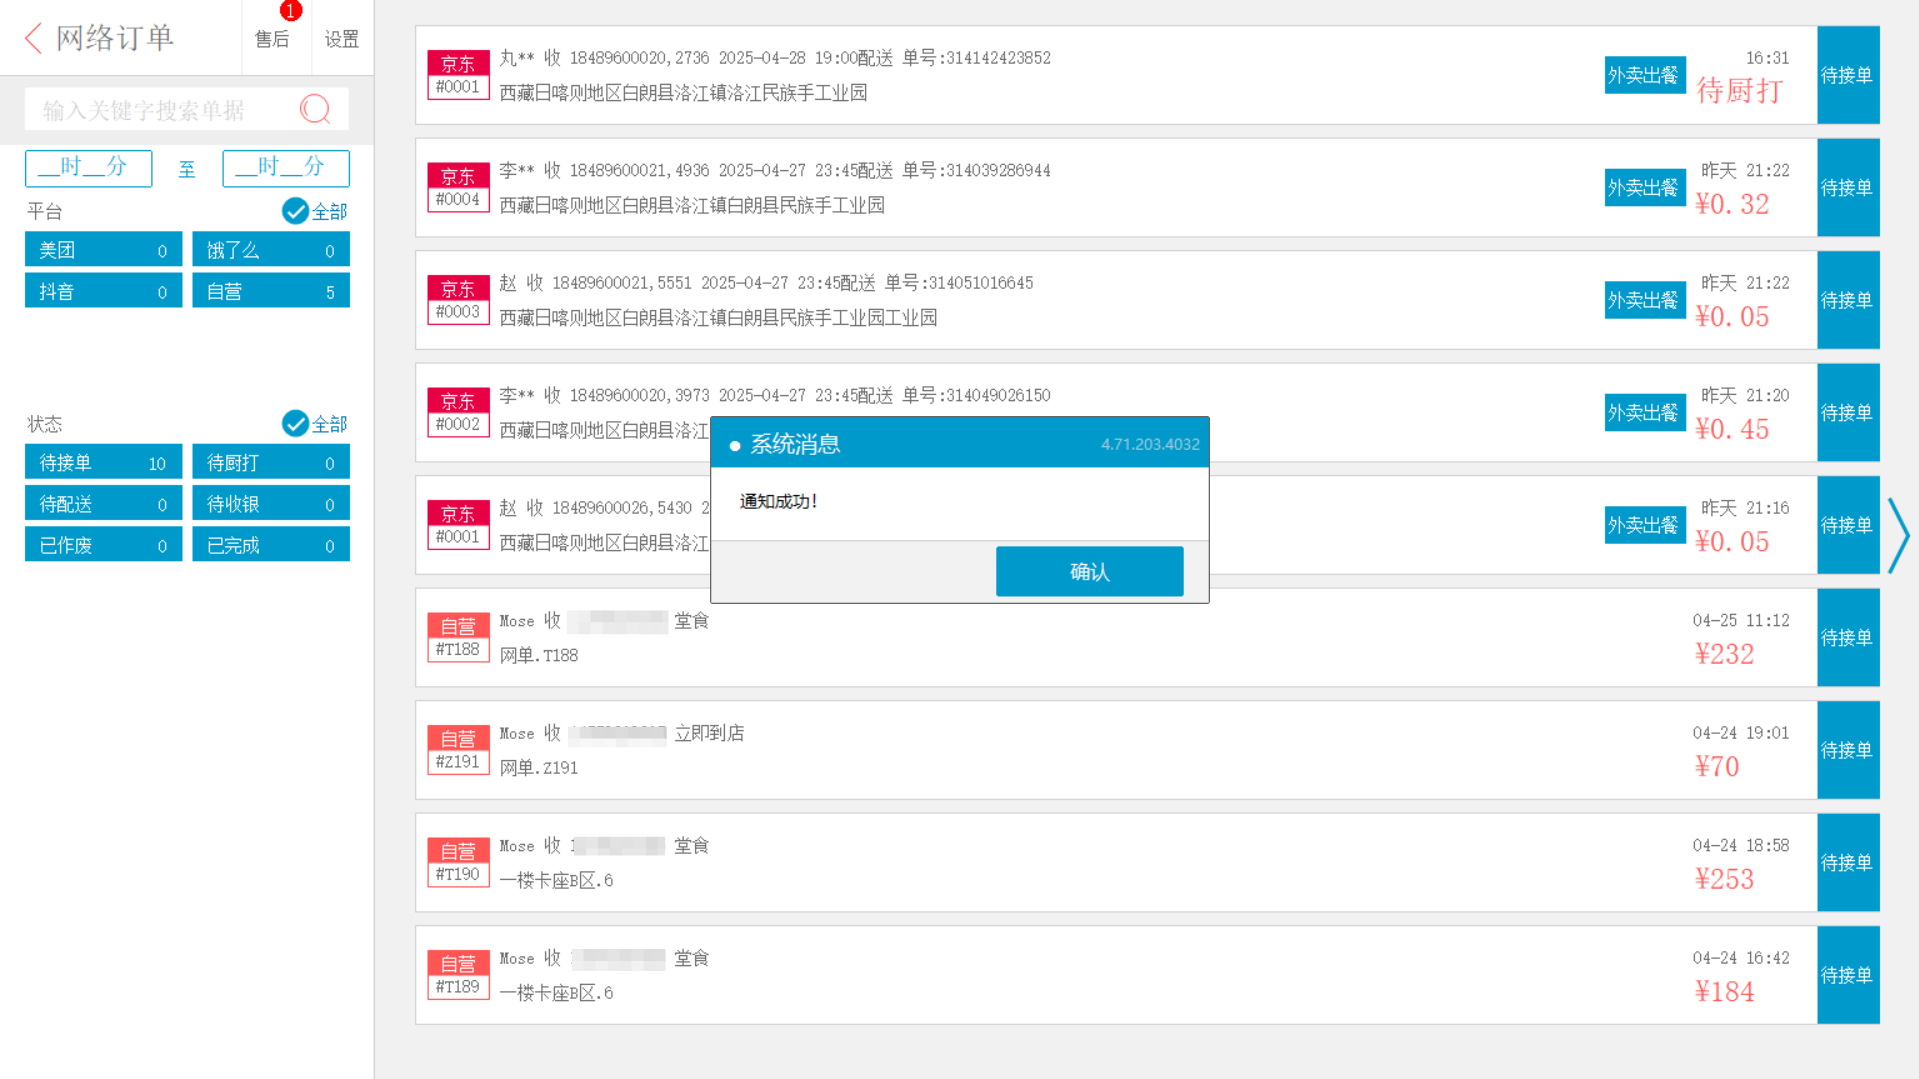Toggle the 全部 checkbox for 状态
This screenshot has width=1919, height=1079.
(296, 424)
